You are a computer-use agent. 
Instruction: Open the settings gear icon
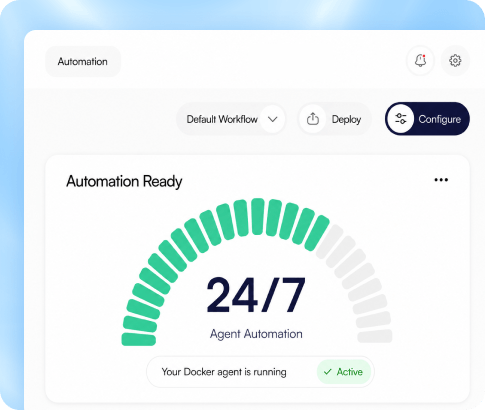[x=455, y=61]
